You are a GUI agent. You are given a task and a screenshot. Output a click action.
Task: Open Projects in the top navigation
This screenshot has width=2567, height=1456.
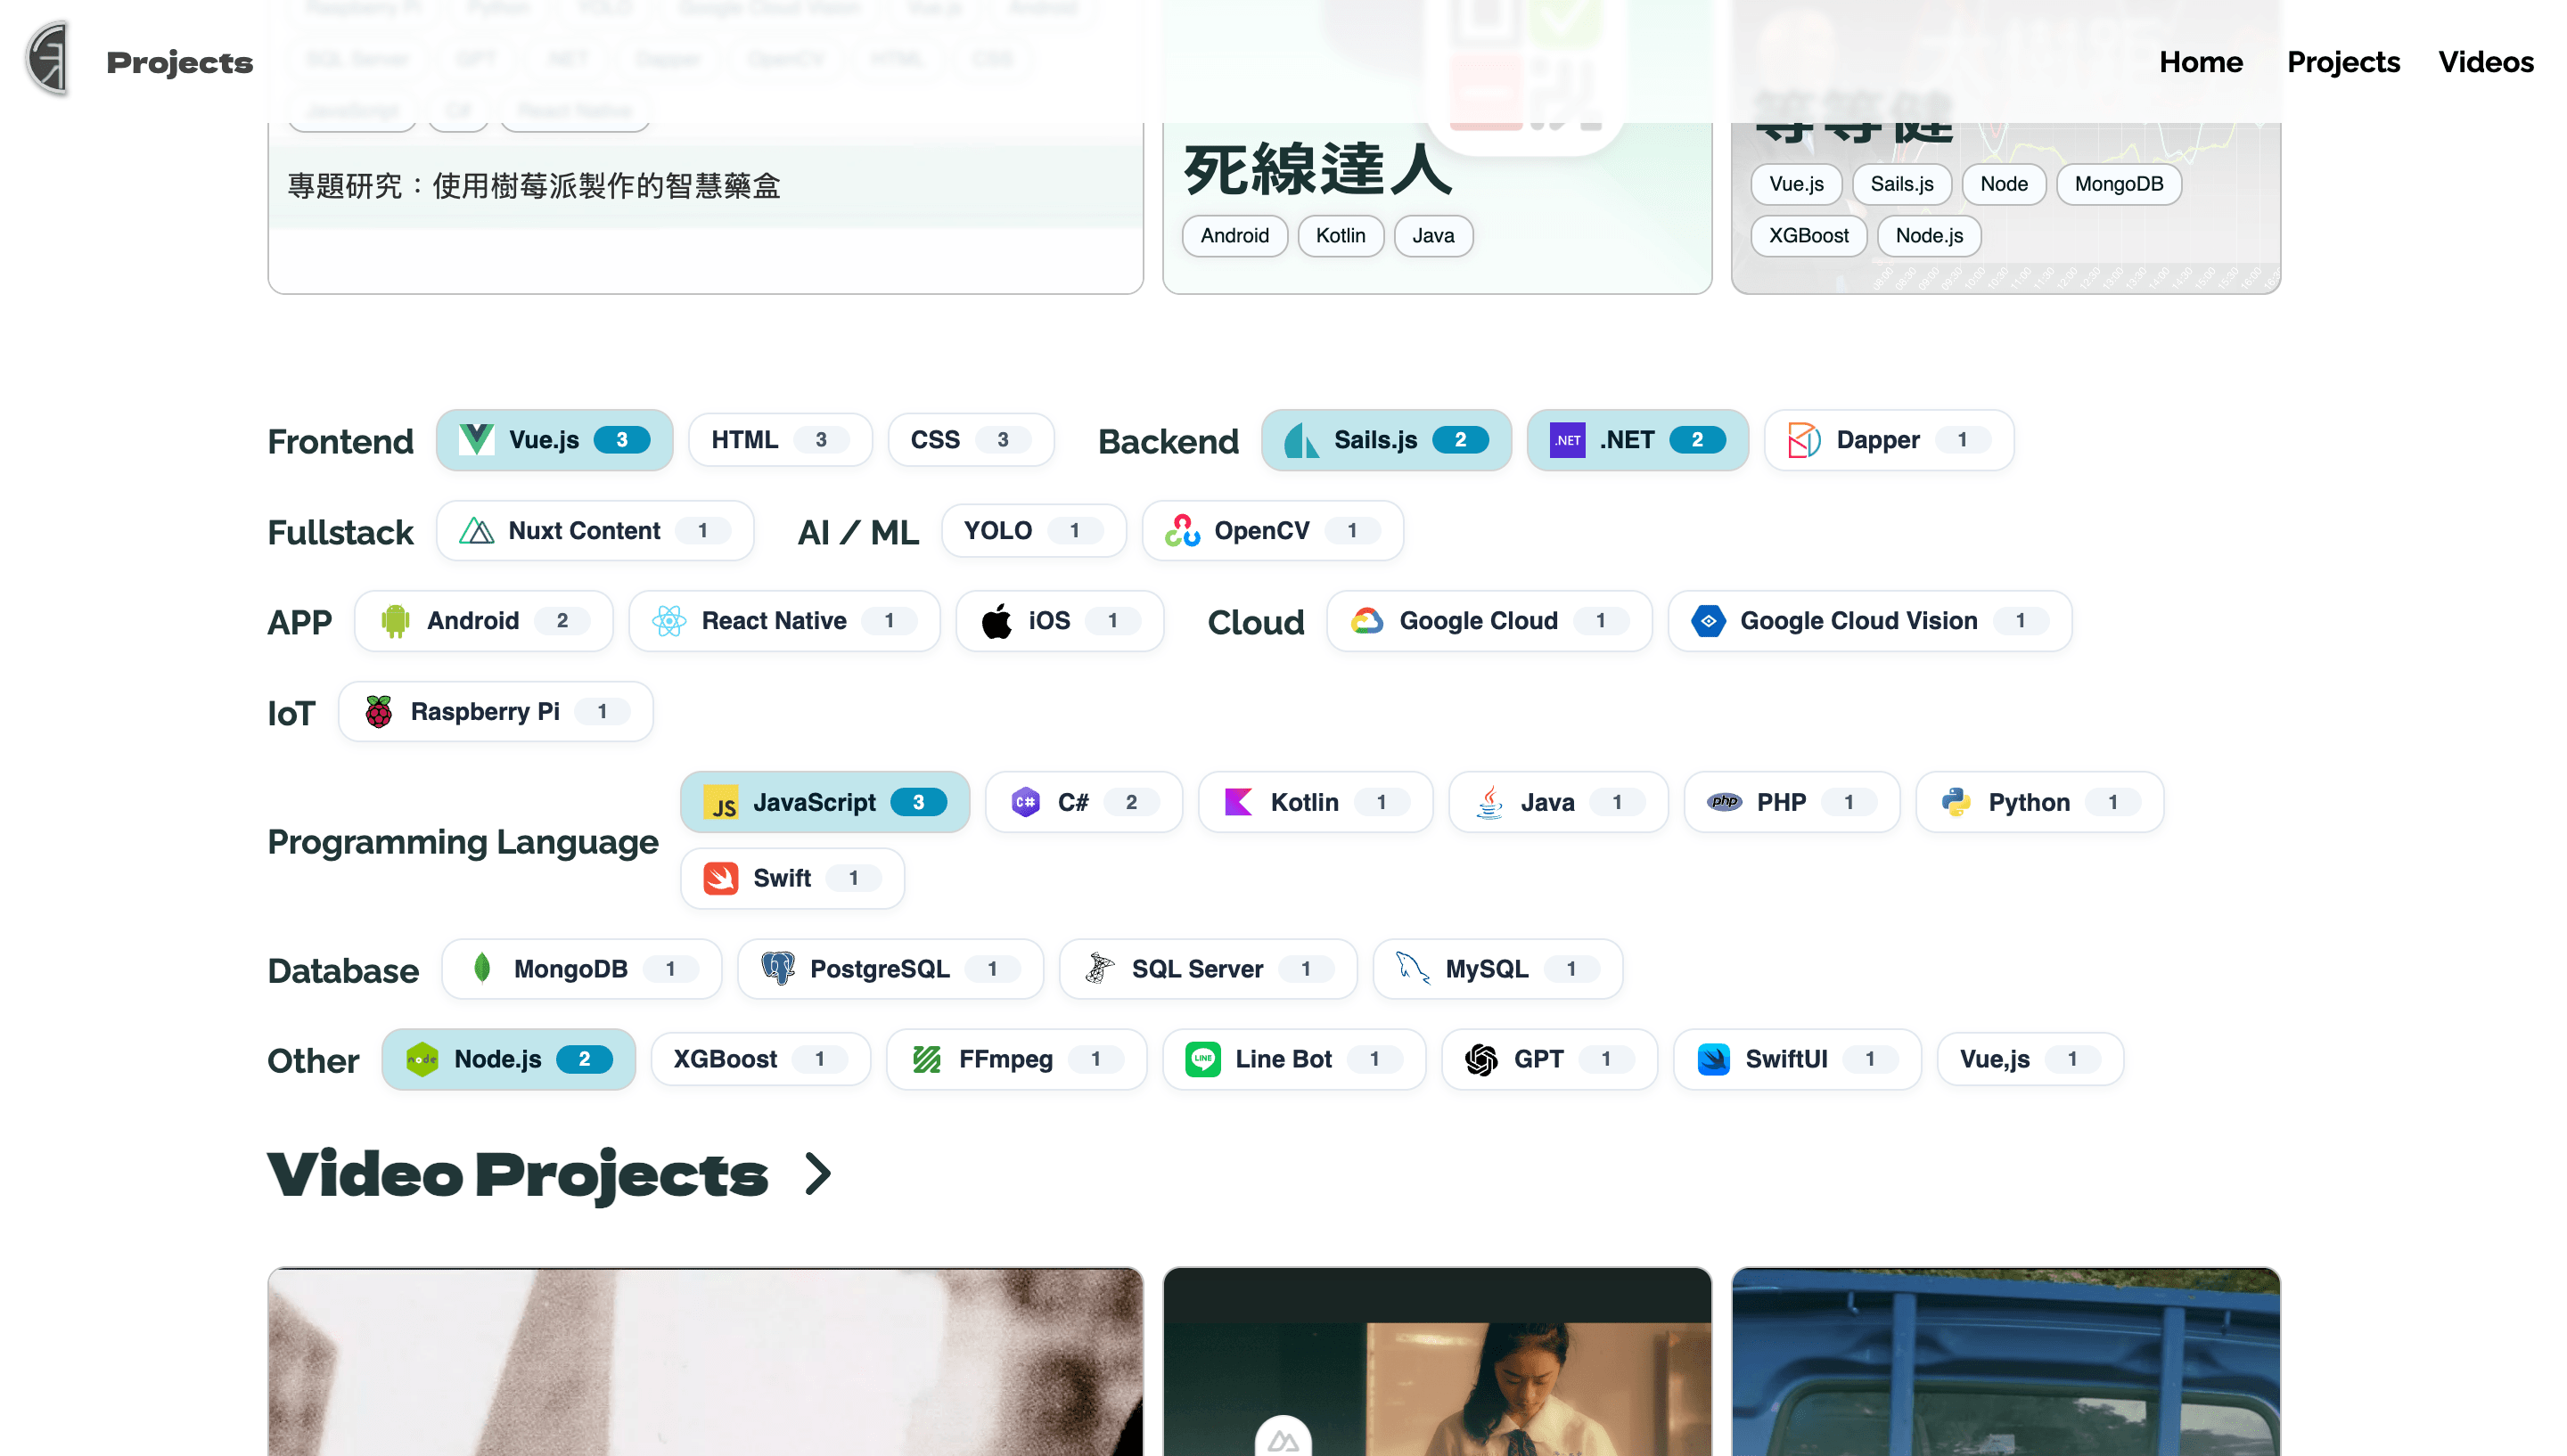pos(2343,62)
